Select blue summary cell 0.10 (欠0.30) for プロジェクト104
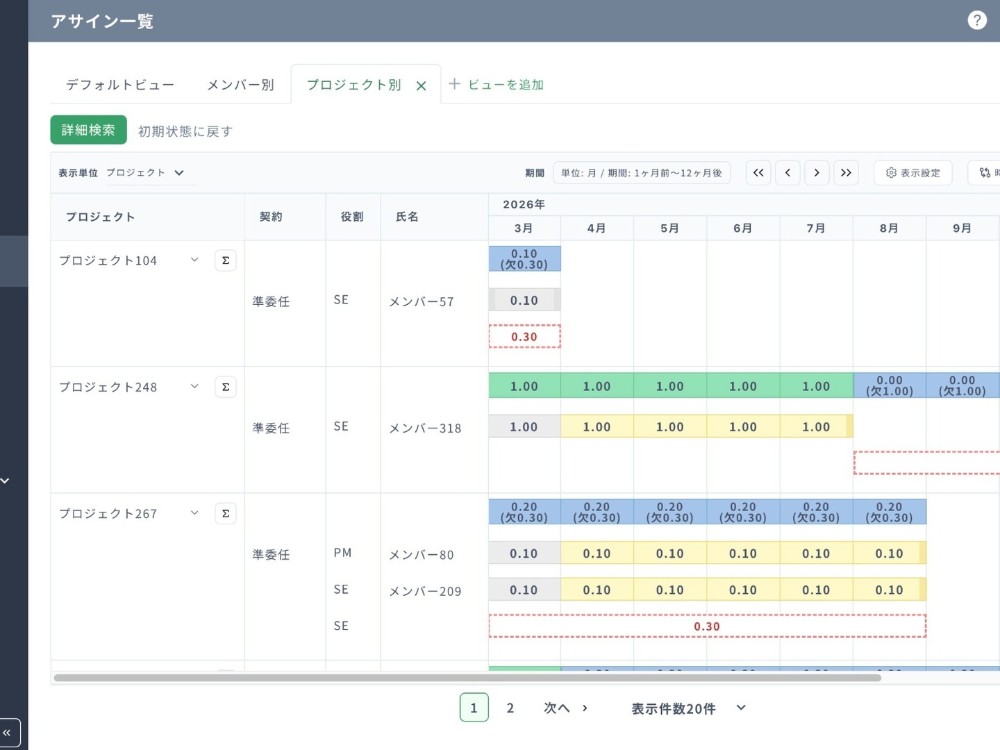 (x=525, y=259)
